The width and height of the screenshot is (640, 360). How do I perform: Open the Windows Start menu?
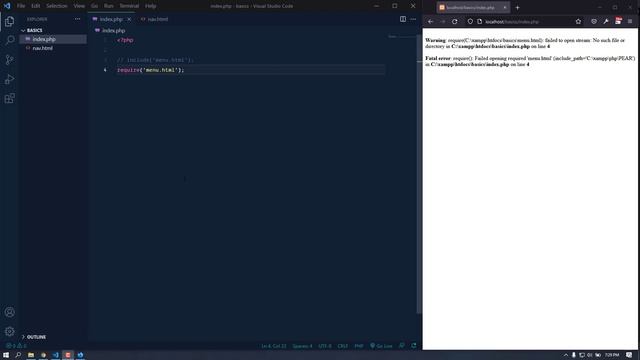(x=6, y=355)
